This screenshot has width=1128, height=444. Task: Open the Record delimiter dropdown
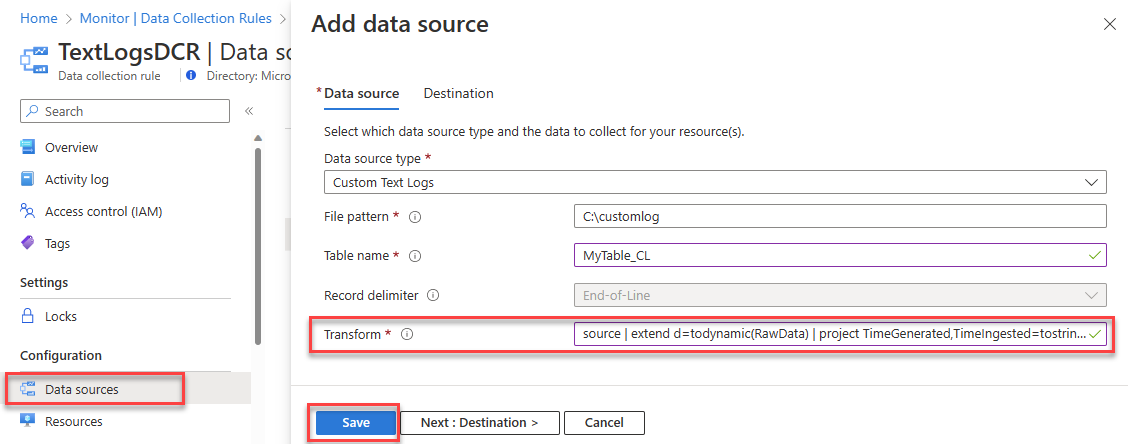click(x=838, y=295)
